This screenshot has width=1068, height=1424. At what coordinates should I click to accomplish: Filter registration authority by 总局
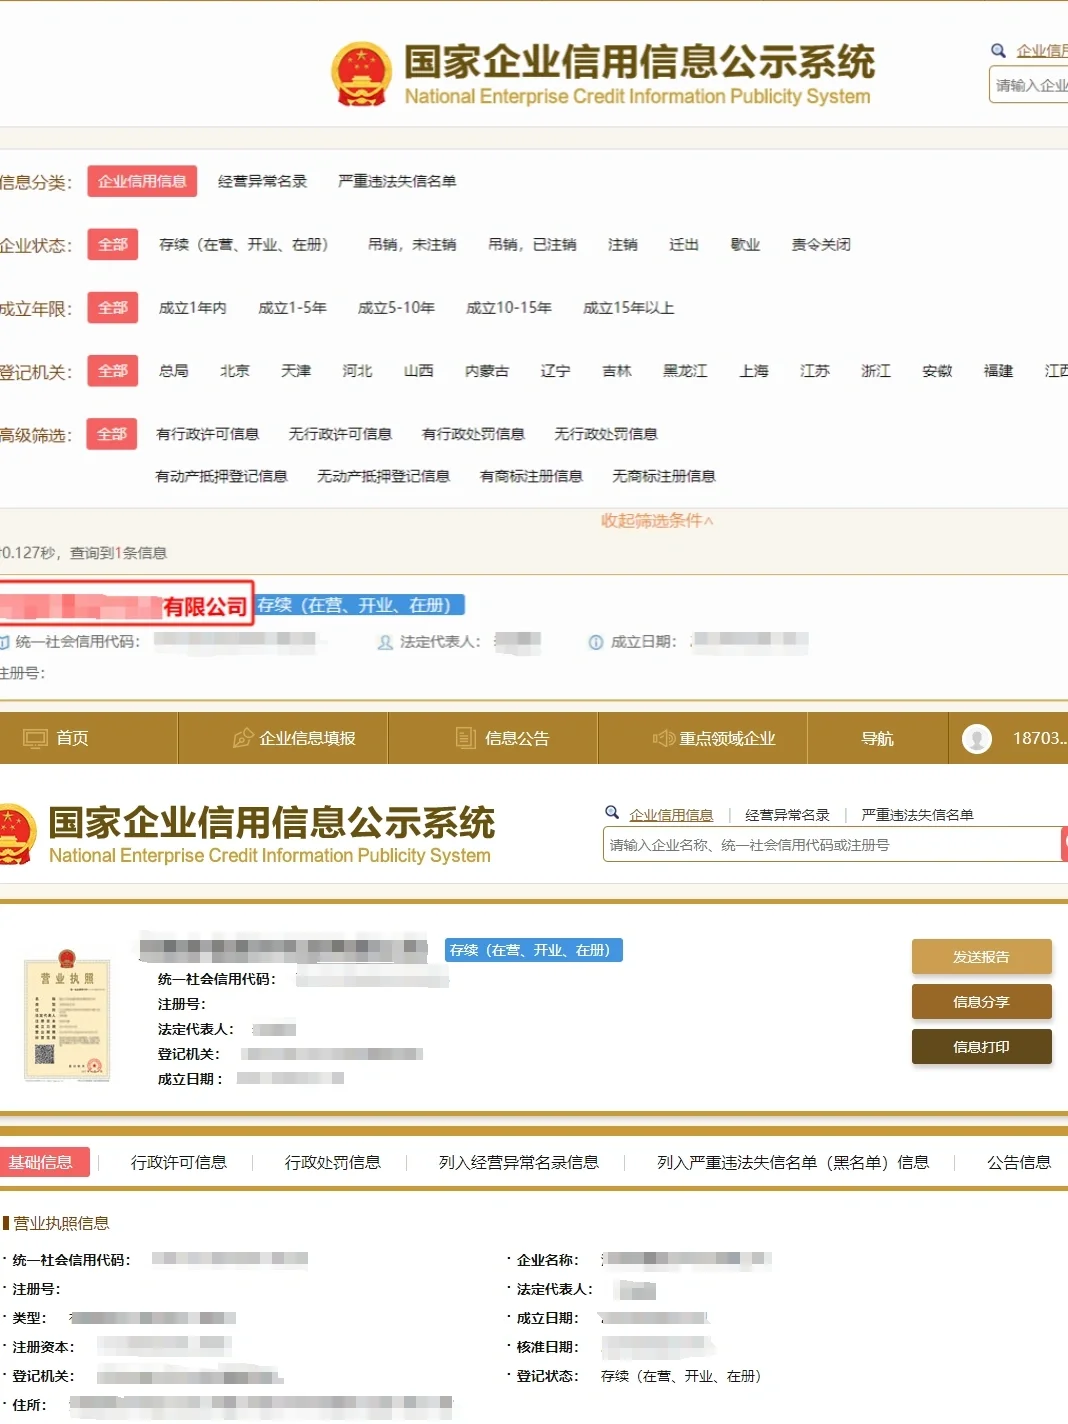[174, 371]
